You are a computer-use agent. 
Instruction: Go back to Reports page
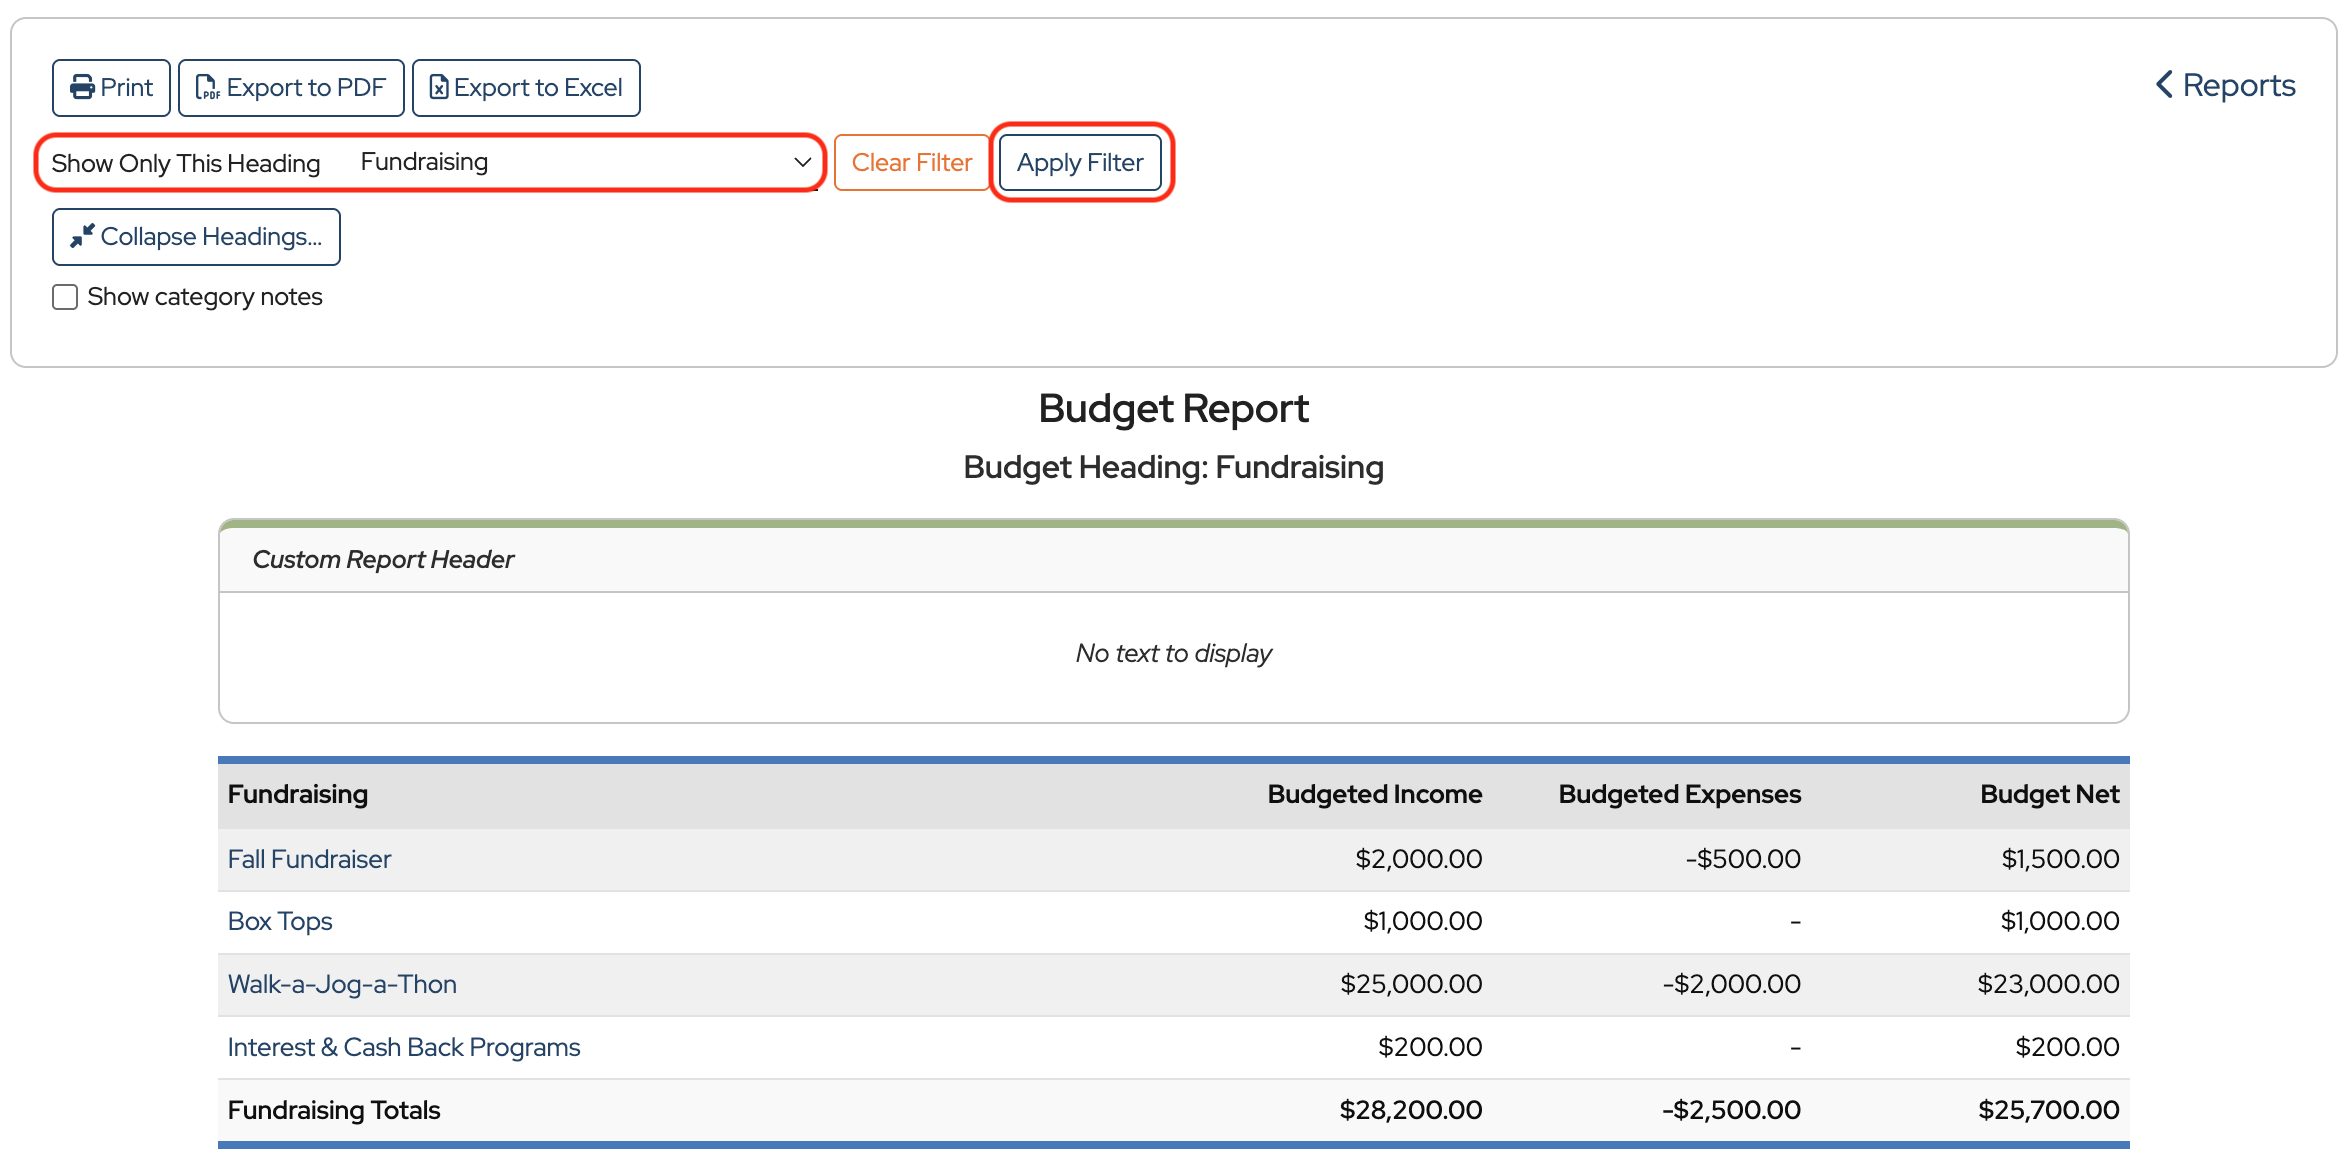tap(2238, 85)
